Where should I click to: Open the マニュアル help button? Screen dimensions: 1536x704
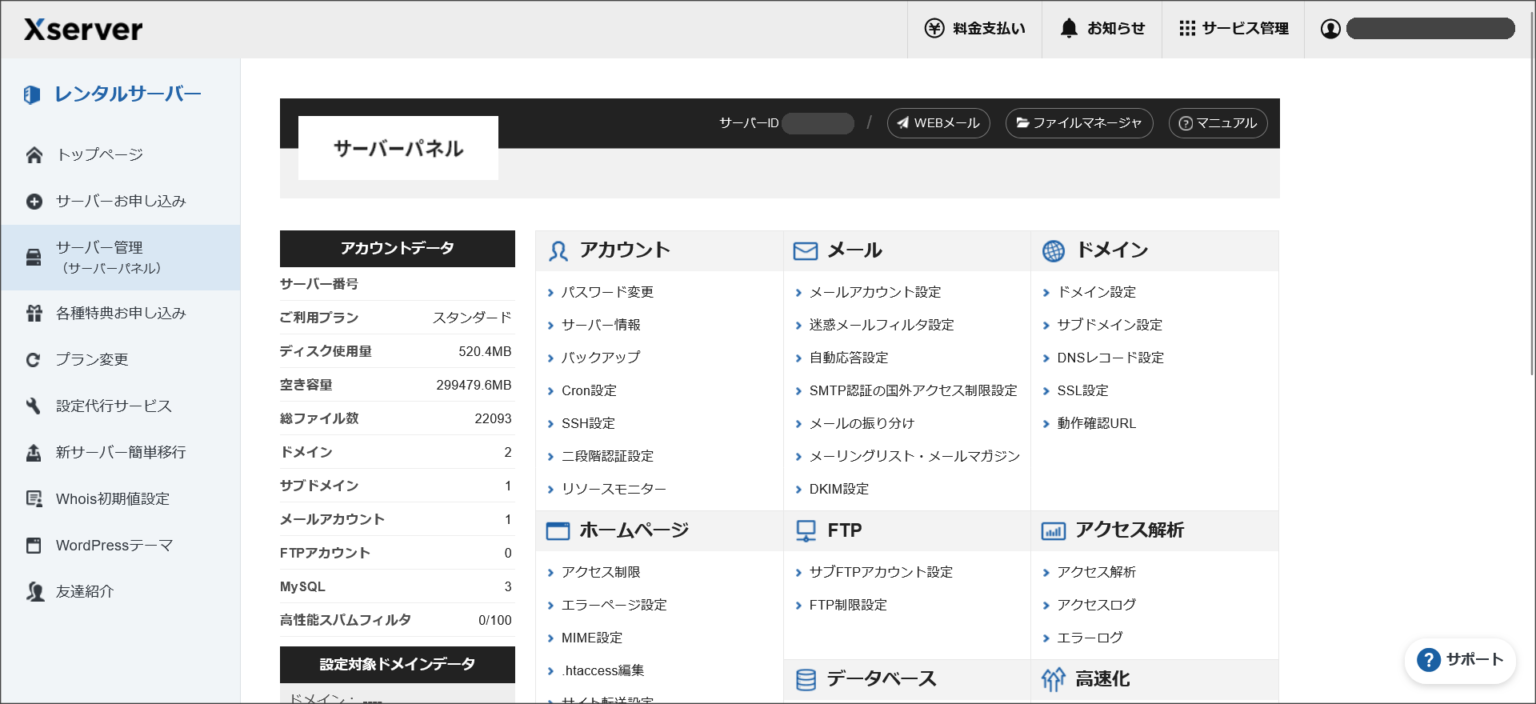pos(1217,123)
